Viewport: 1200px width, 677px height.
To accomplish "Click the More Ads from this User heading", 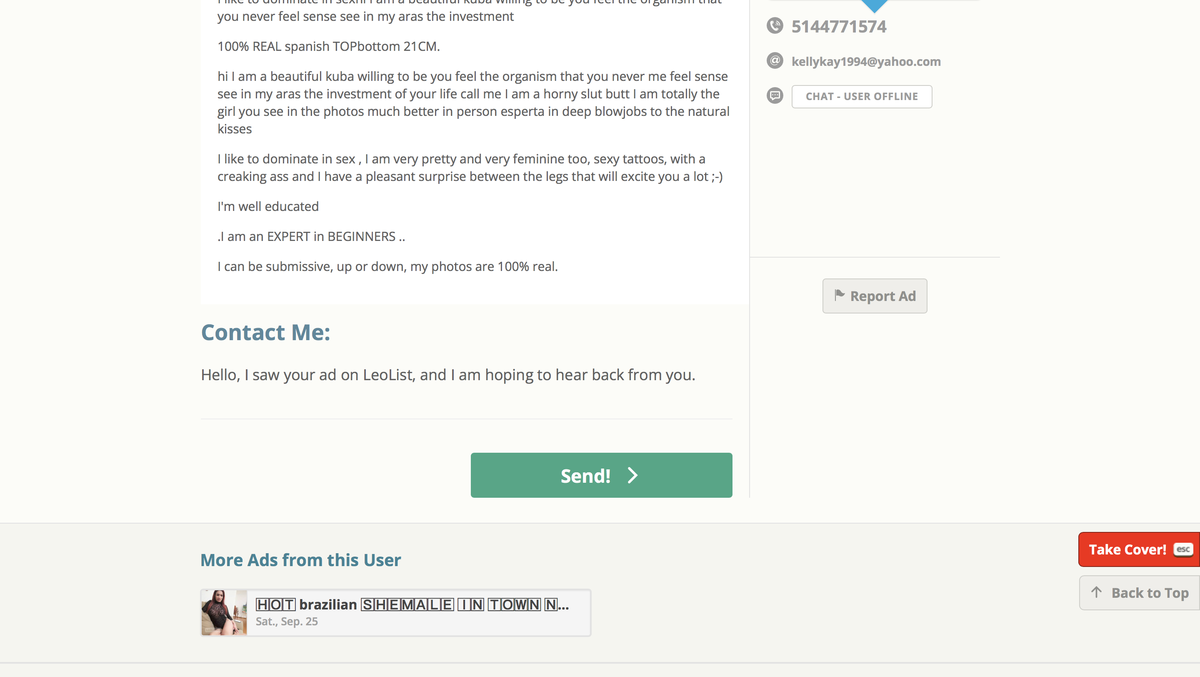I will [301, 560].
